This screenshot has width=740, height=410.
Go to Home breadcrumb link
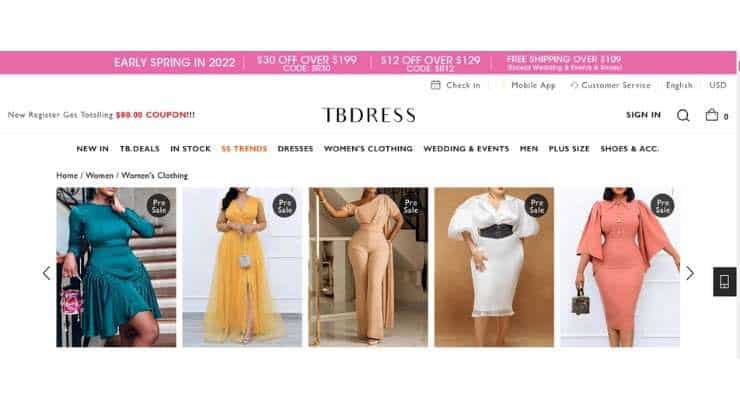(67, 176)
